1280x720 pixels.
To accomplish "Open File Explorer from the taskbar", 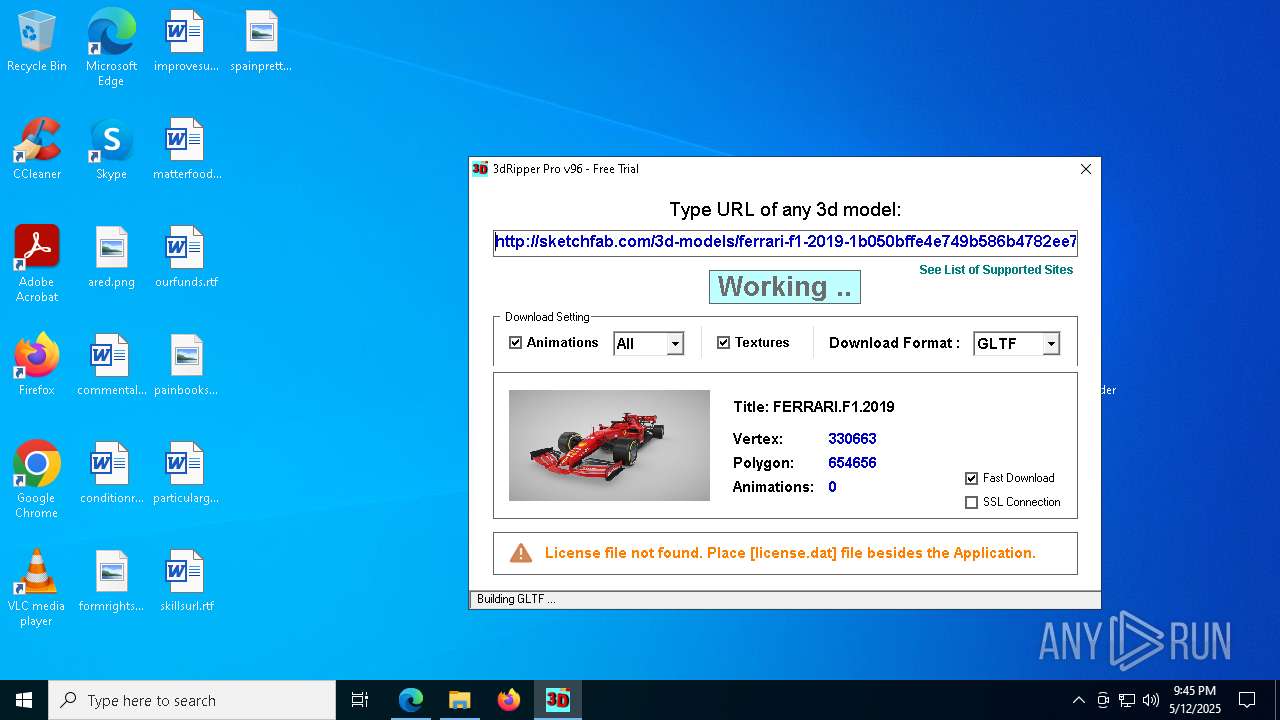I will click(459, 700).
